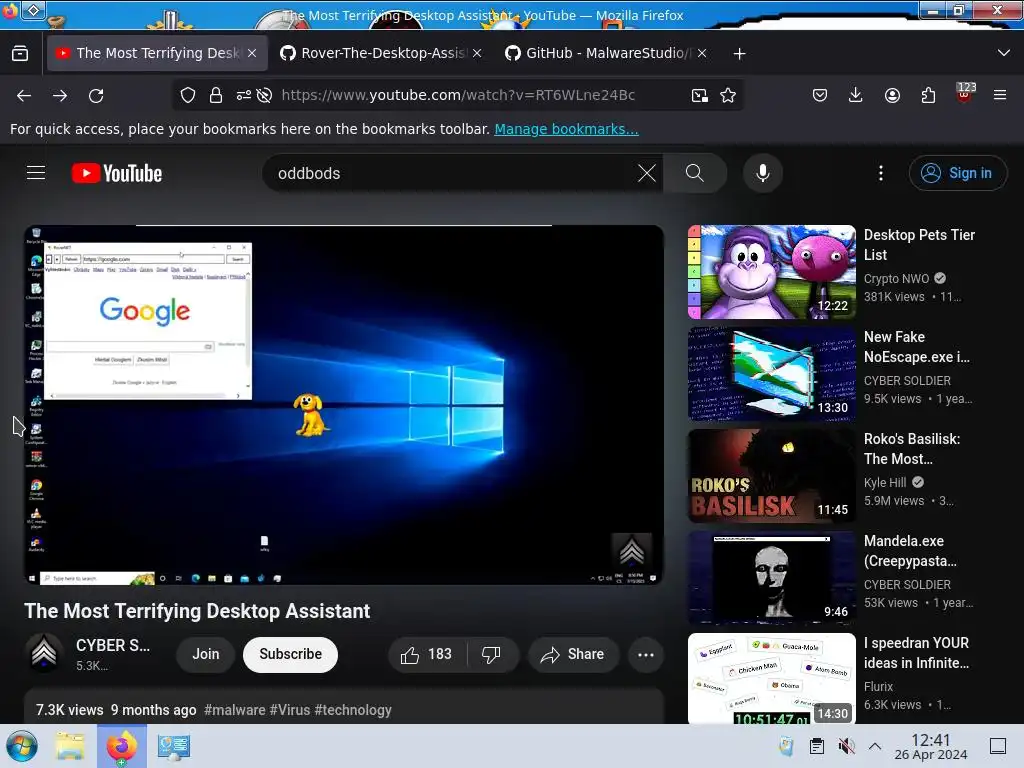
Task: Clear the oddbods search query
Action: [x=647, y=173]
